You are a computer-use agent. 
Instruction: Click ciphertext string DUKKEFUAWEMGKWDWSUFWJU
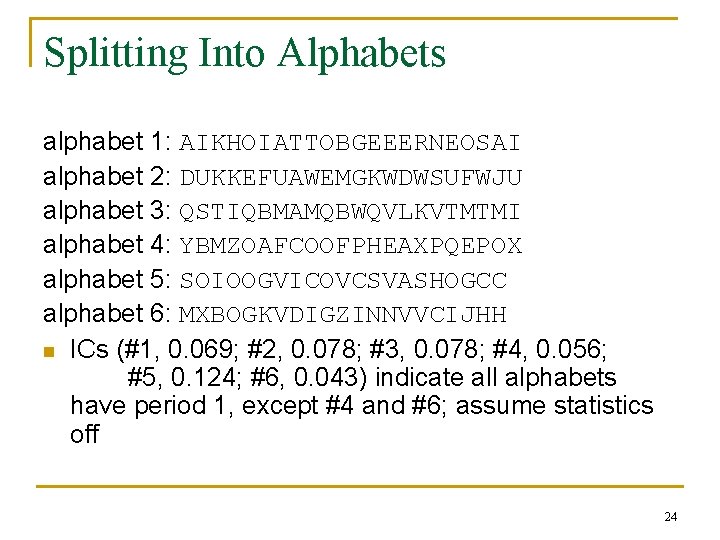click(x=351, y=178)
